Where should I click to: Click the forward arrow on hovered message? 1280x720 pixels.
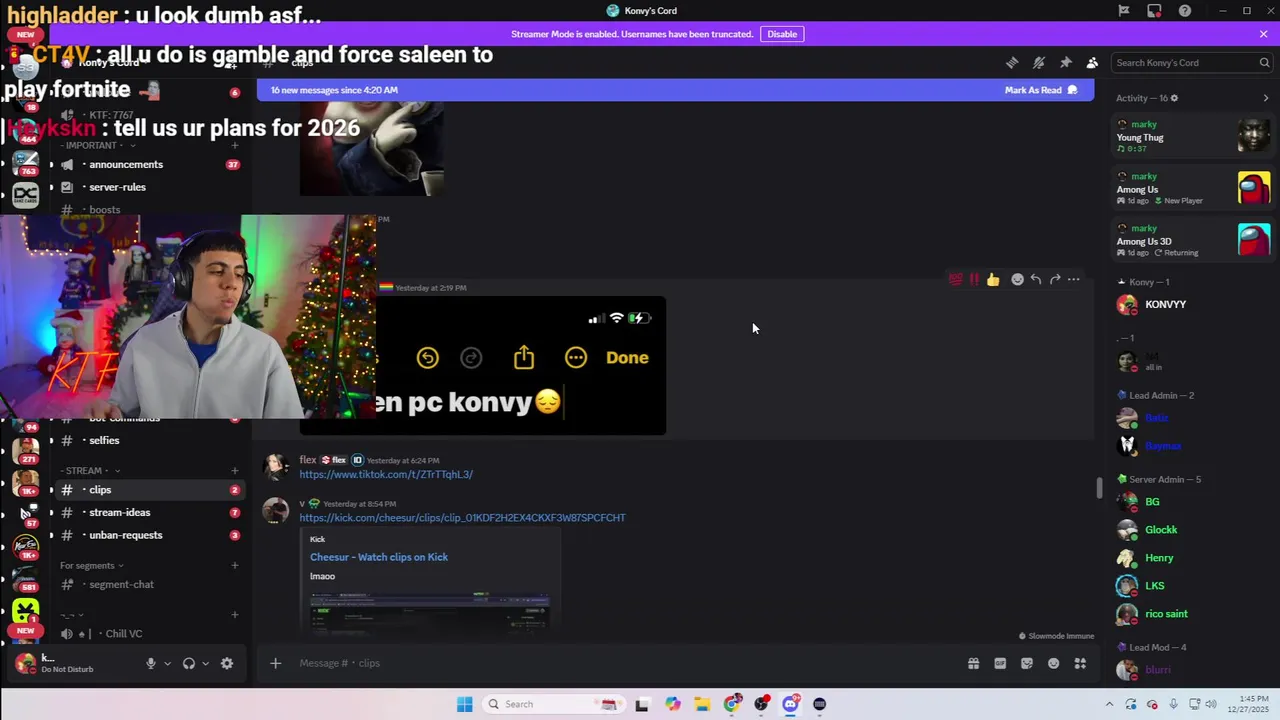tap(1055, 280)
